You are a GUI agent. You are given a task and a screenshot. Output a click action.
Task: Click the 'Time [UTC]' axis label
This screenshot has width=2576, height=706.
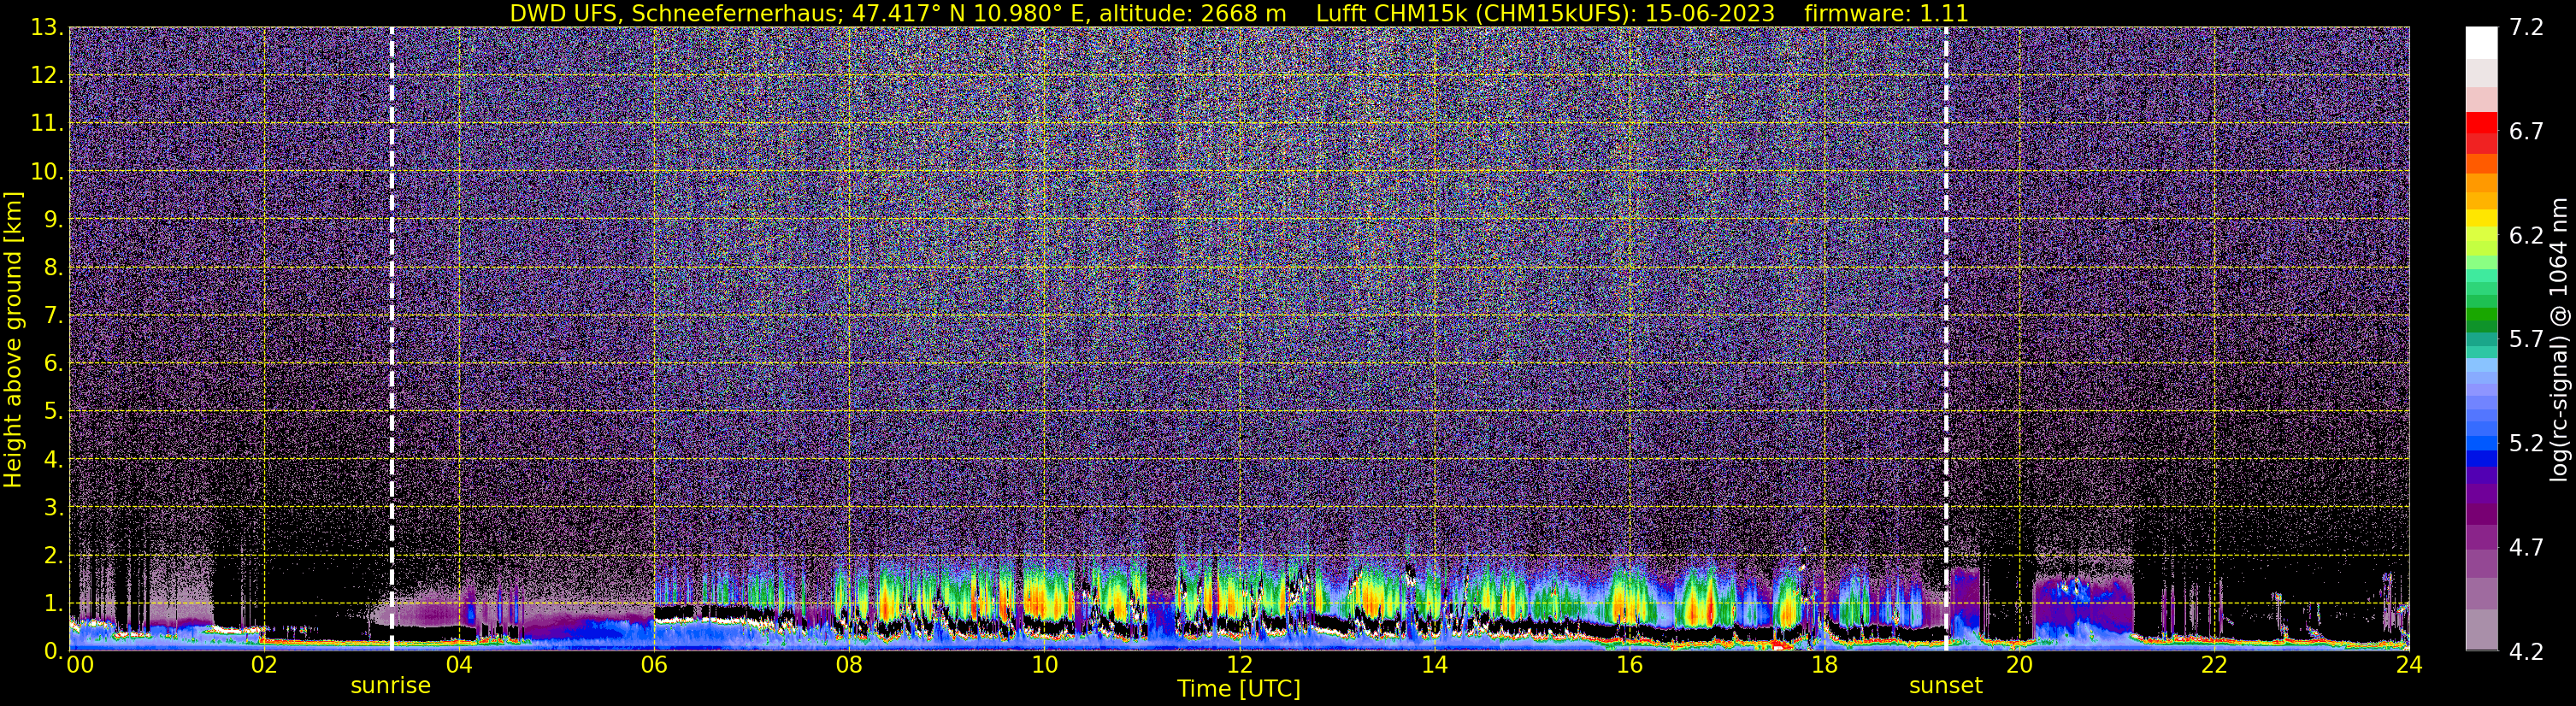(1238, 689)
